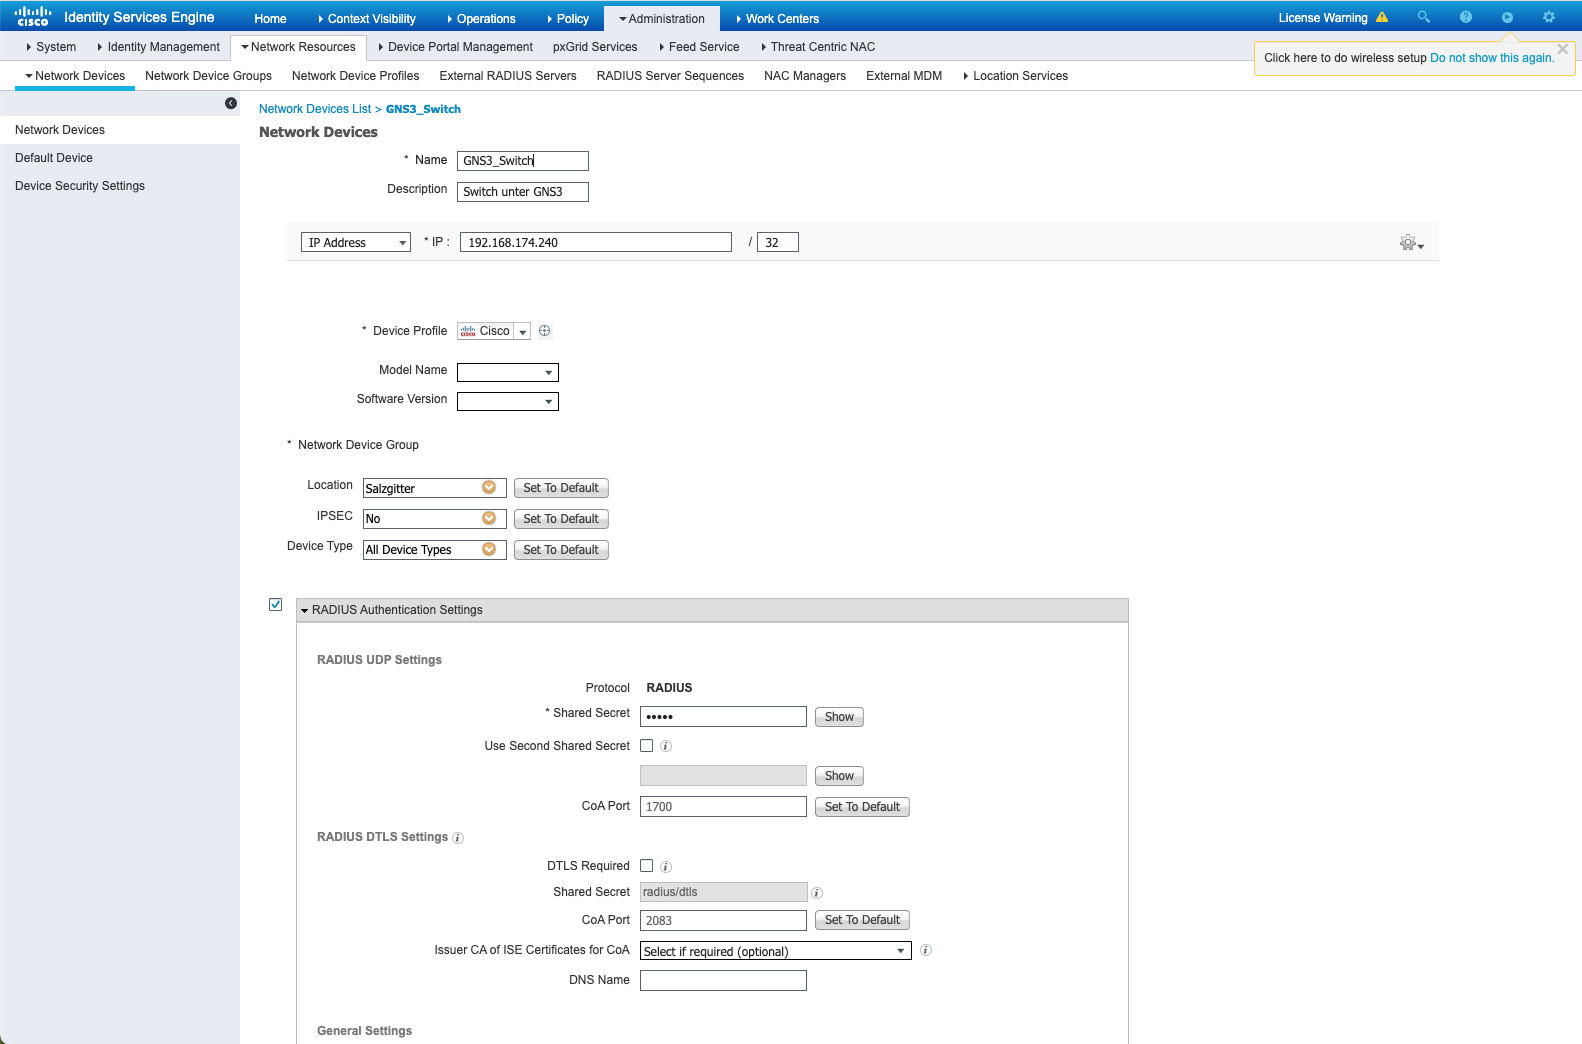
Task: Click the Cisco logo
Action: [x=33, y=16]
